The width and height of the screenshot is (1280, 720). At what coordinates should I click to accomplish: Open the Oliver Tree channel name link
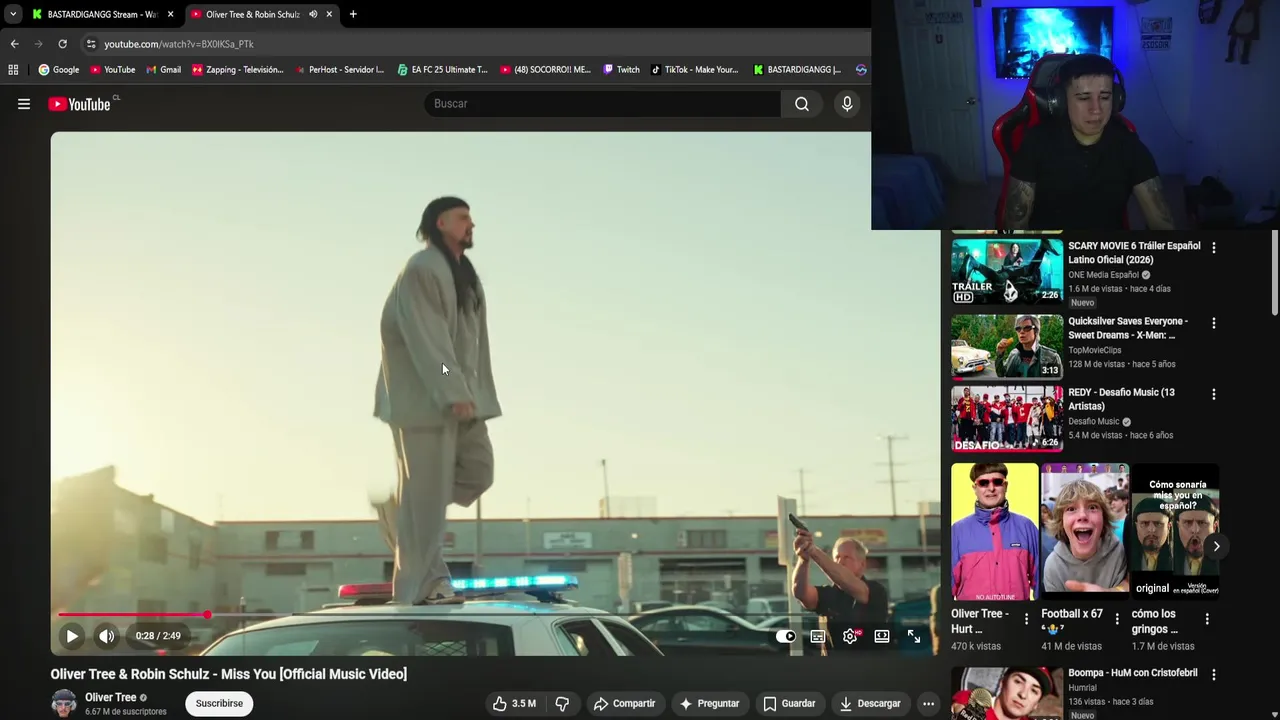coord(110,697)
